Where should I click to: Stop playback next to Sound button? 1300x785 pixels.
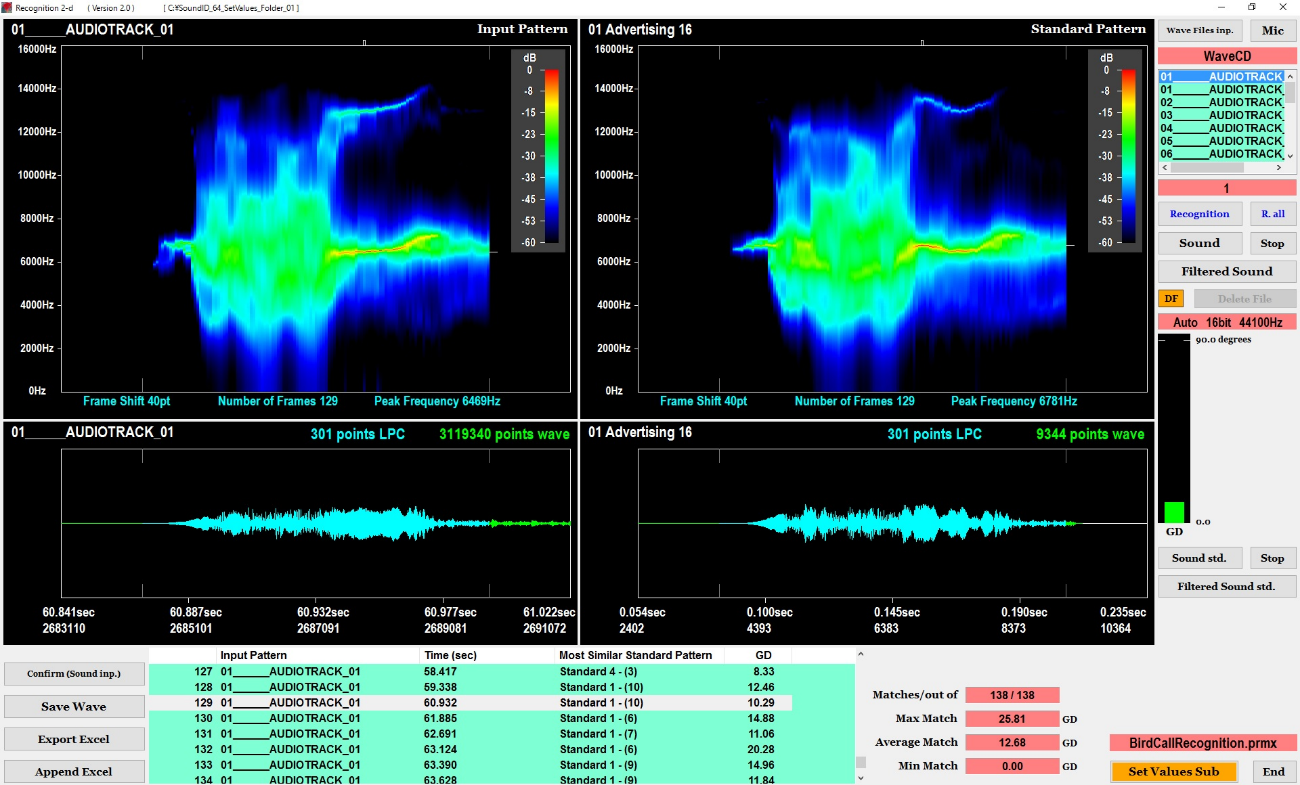(1272, 243)
